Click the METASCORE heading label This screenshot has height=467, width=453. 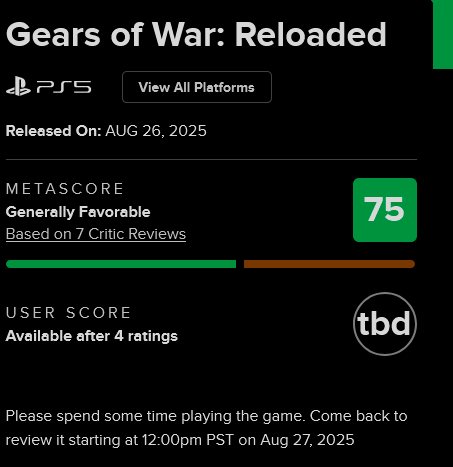65,189
